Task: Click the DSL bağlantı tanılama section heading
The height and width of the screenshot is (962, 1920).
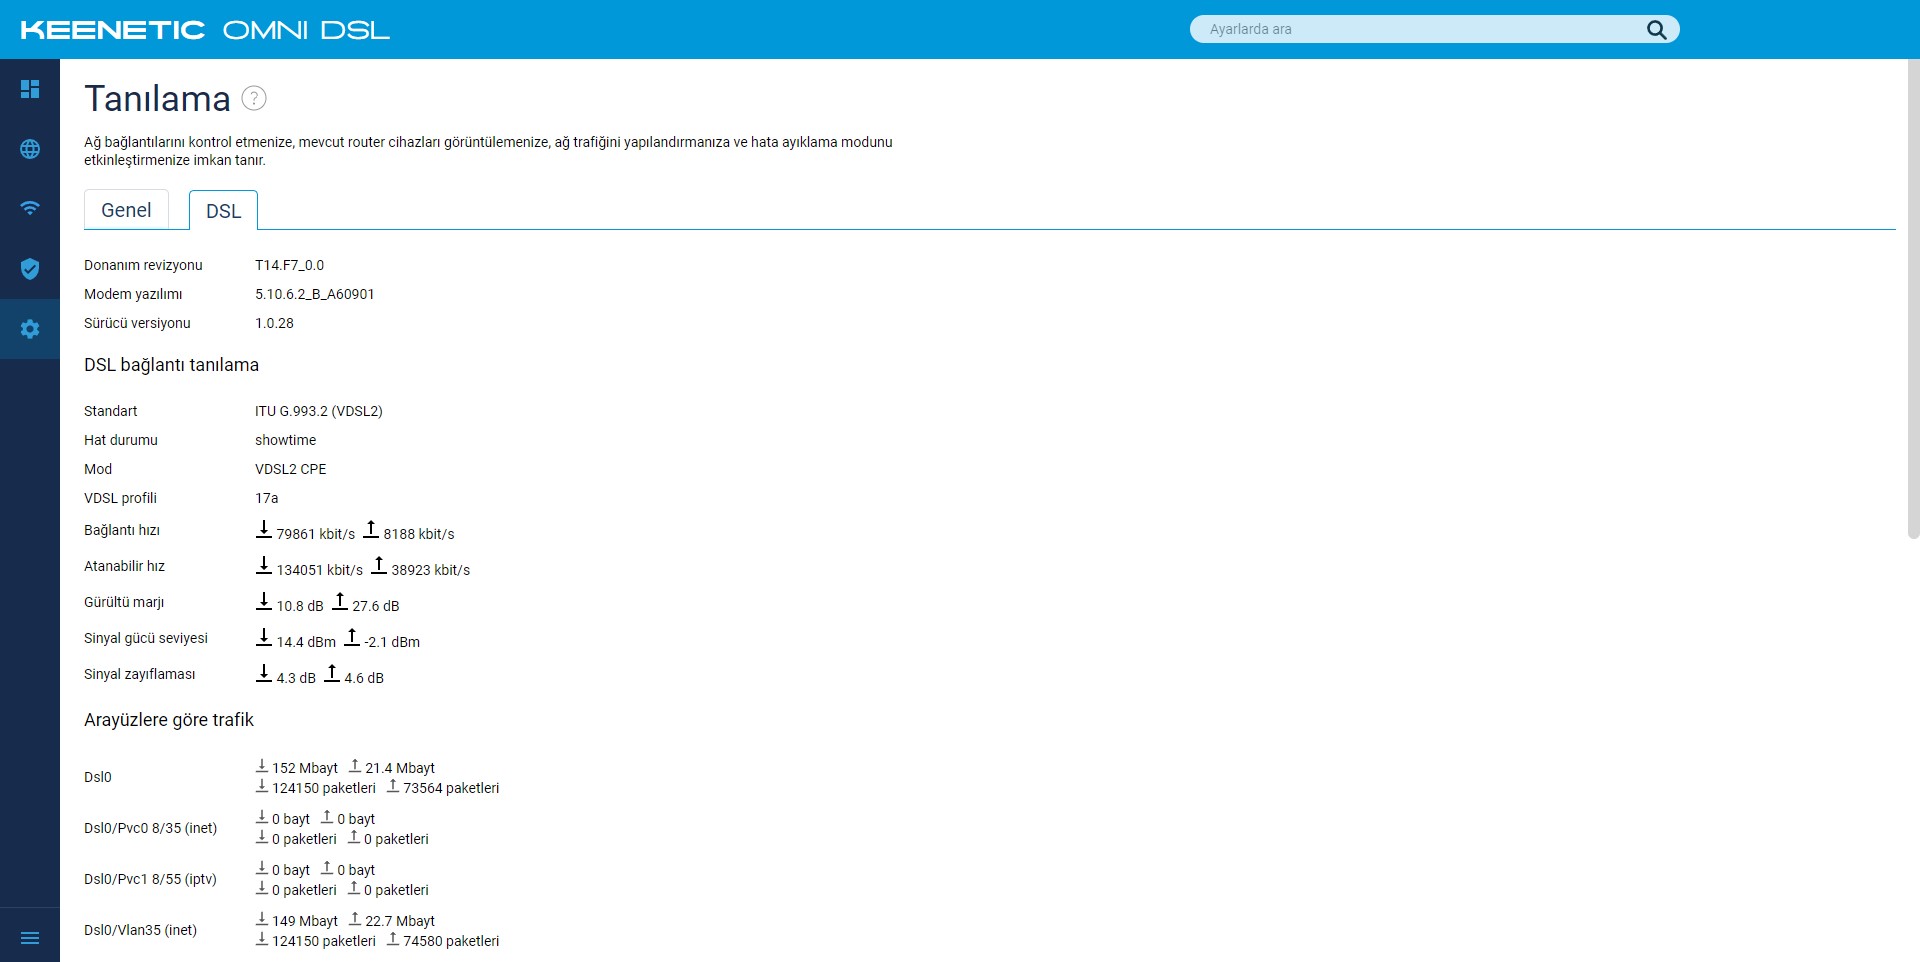Action: (x=171, y=365)
